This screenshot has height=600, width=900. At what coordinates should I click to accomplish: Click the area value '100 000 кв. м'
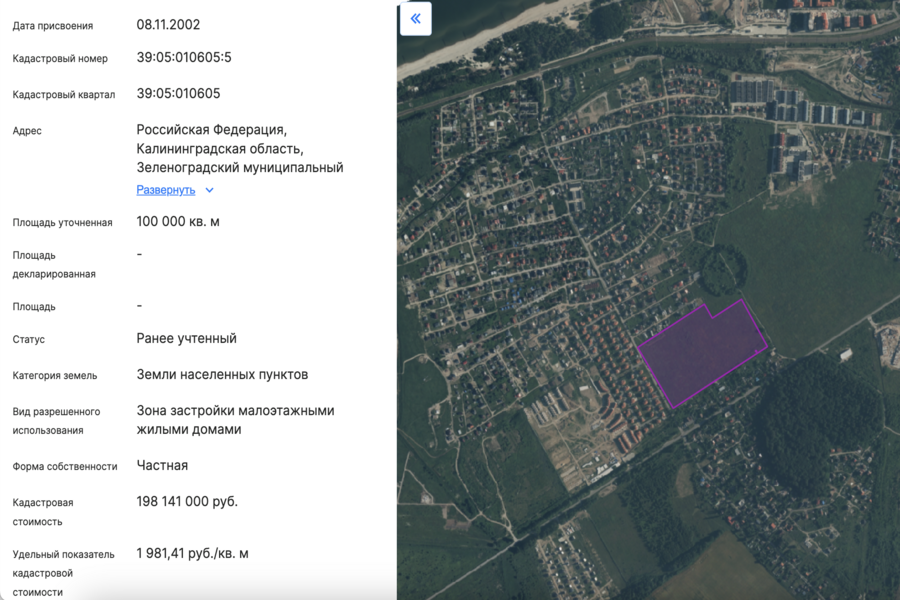point(178,222)
